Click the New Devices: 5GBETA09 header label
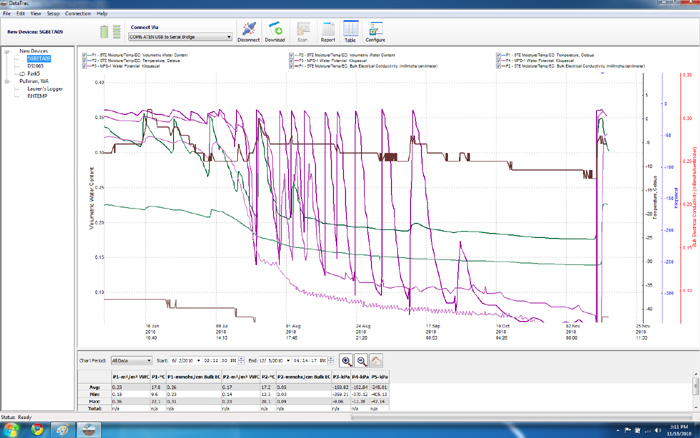This screenshot has width=700, height=438. (35, 32)
